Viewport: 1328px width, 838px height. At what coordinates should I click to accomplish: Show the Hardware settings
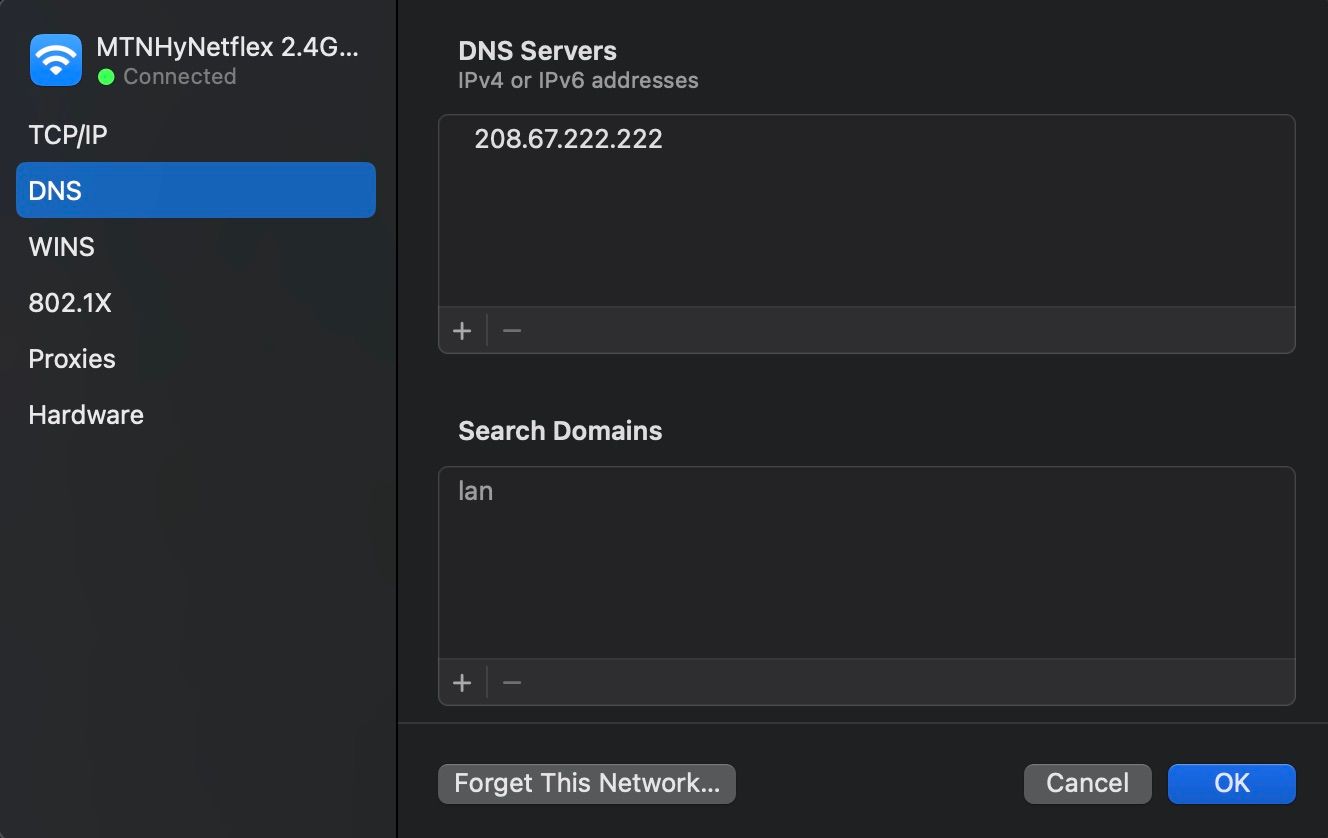click(86, 415)
